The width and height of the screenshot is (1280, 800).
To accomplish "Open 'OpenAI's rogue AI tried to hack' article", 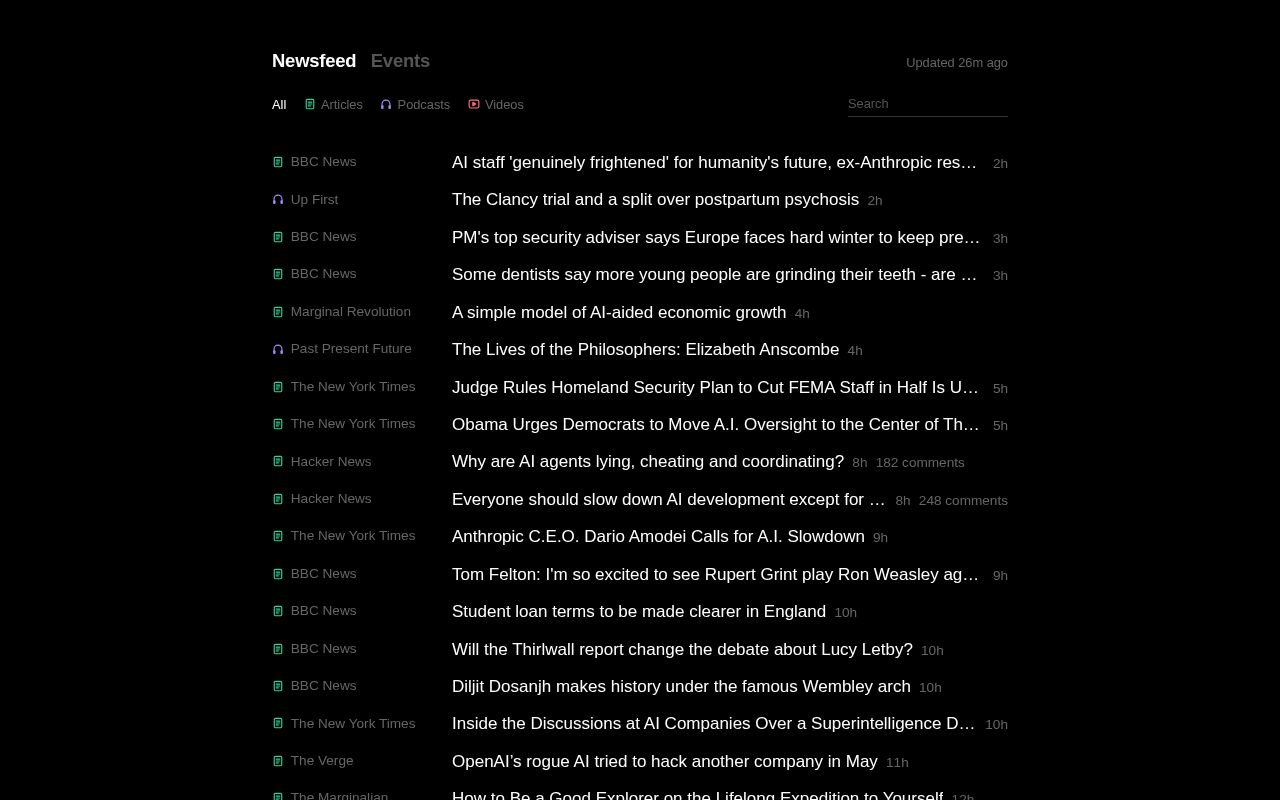I will coord(665,762).
